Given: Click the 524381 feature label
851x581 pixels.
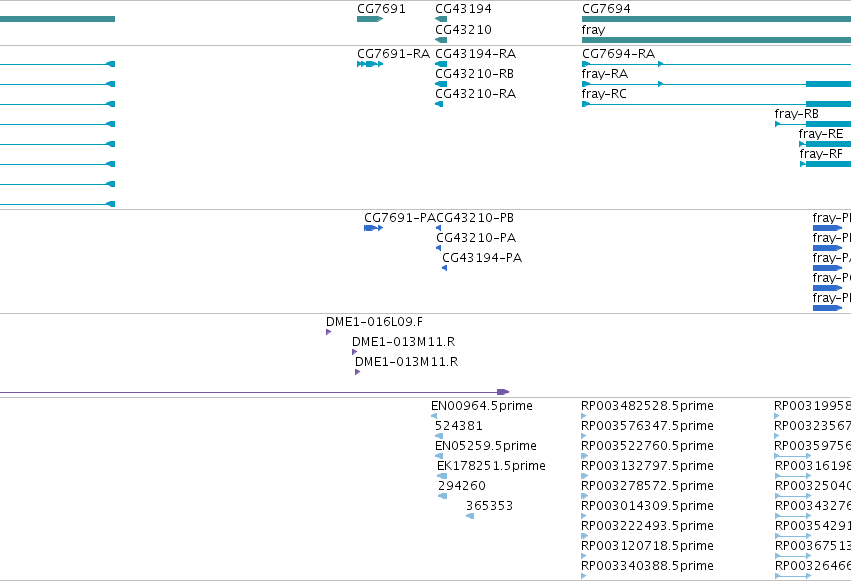Looking at the screenshot, I should tap(459, 426).
